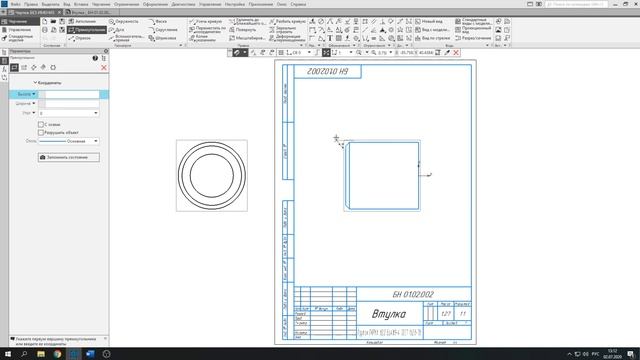Screen dimensions: 640x360
Task: Select the Дуга tool
Action: (x=117, y=30)
